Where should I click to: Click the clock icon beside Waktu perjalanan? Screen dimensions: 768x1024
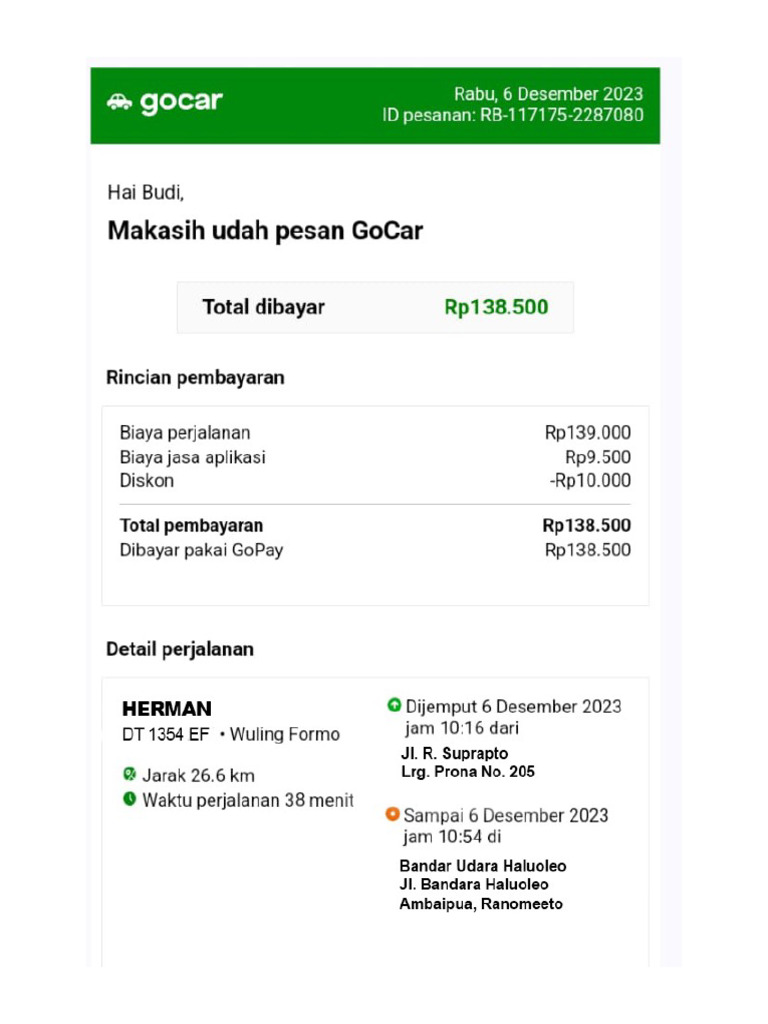[129, 799]
